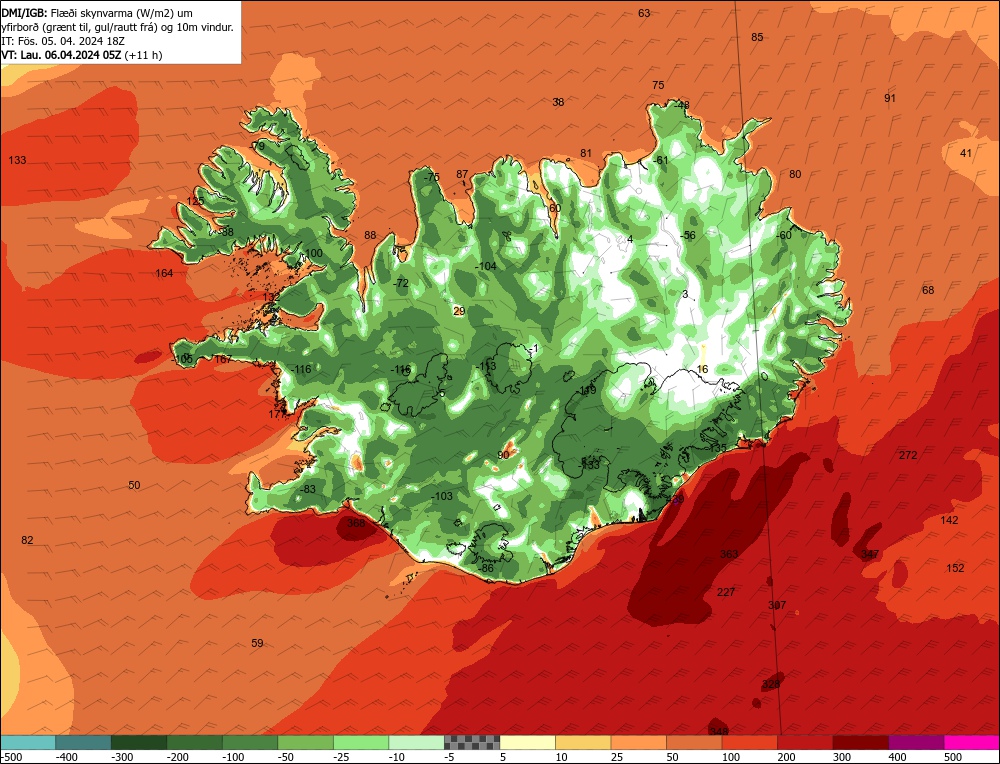1000x764 pixels.
Task: Click the land value '-83' in southwest peninsula
Action: [x=307, y=489]
